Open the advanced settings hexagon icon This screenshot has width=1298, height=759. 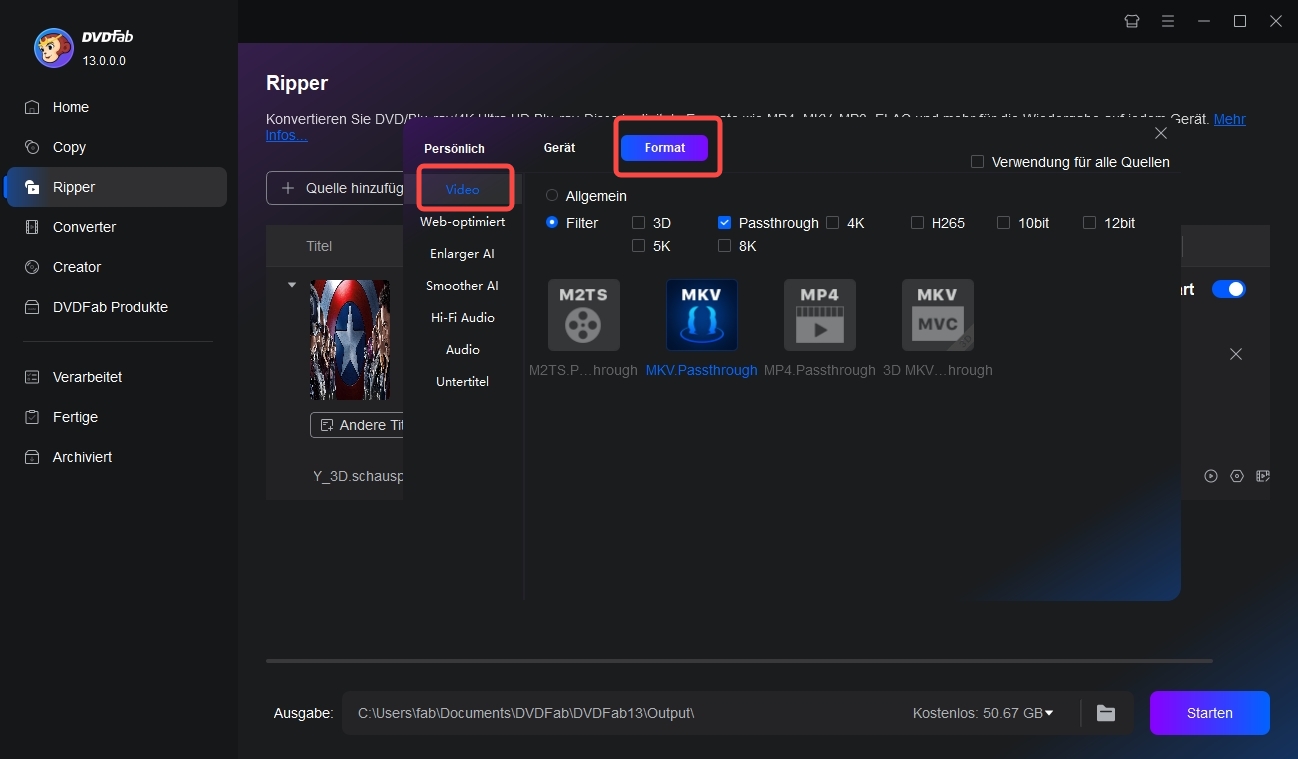[1237, 476]
